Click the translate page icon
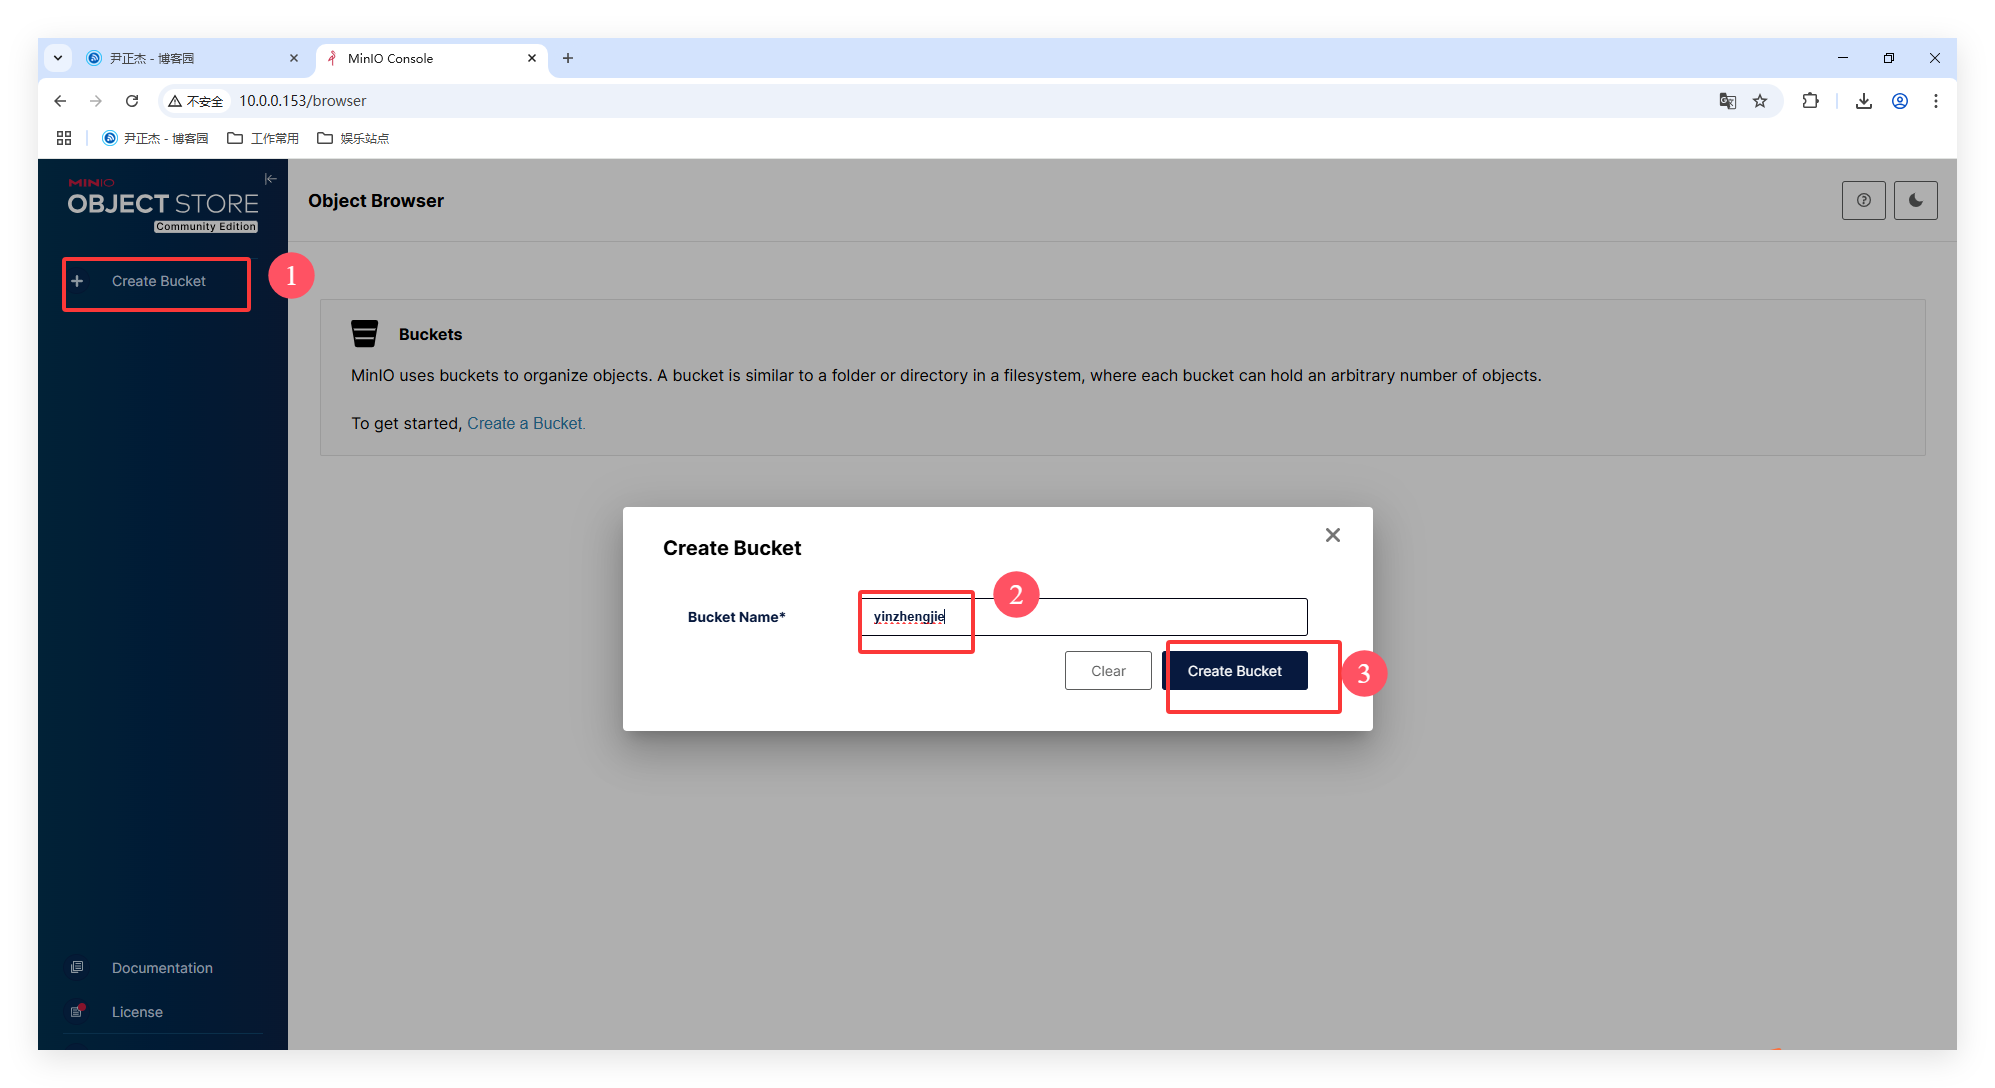The height and width of the screenshot is (1088, 1995). [1727, 101]
